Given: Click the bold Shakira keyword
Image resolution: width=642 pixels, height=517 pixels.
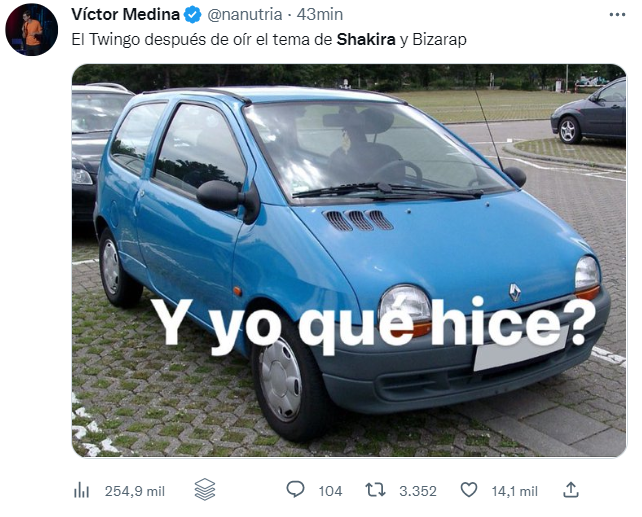Looking at the screenshot, I should [366, 40].
